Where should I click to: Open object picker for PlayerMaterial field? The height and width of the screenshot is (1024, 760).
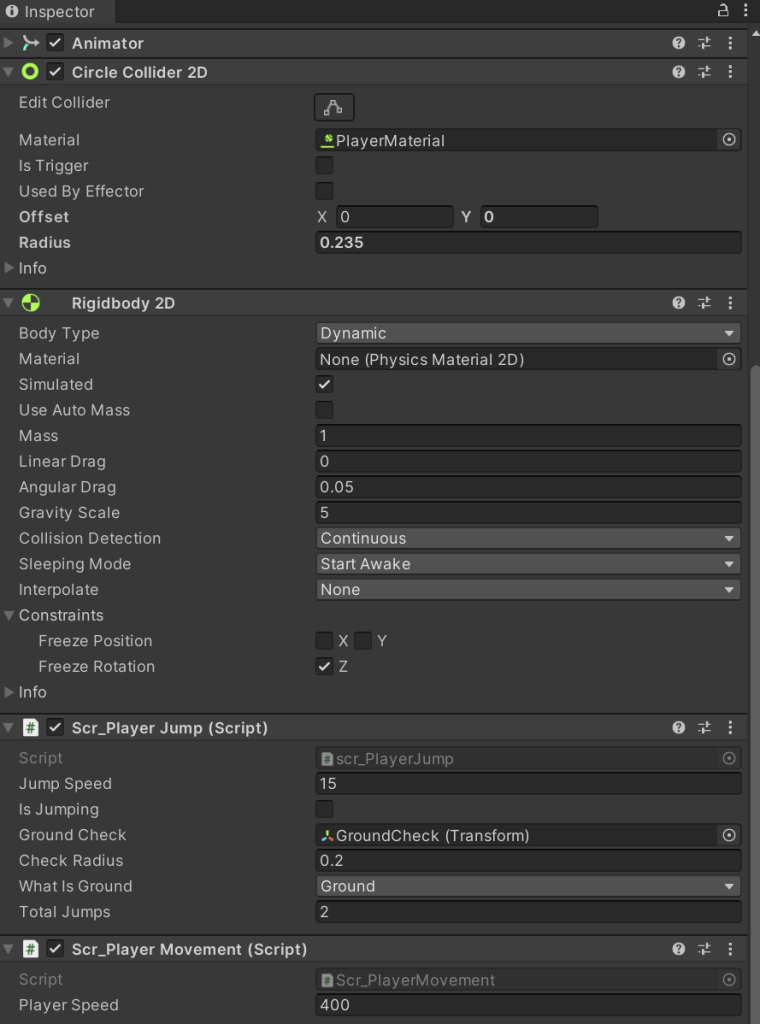point(729,140)
